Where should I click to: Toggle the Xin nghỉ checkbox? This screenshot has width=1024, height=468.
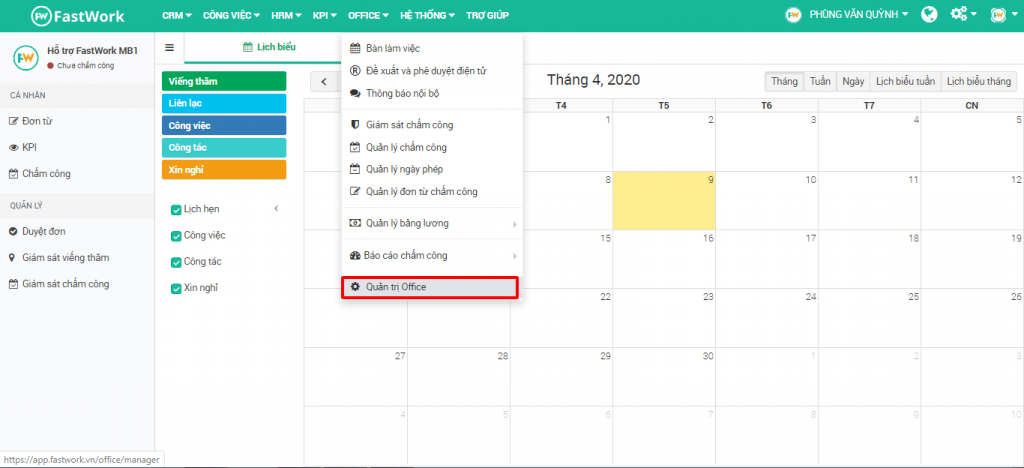(x=176, y=288)
